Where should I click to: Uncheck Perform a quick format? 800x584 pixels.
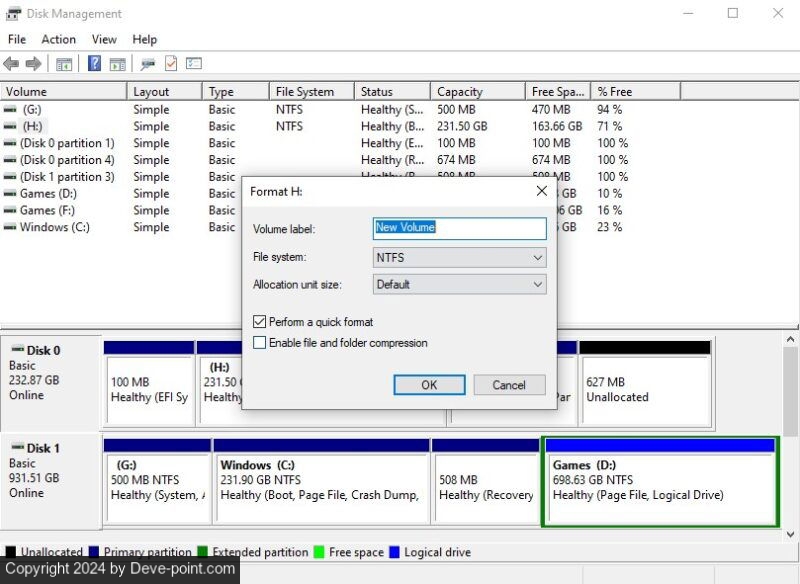pyautogui.click(x=260, y=322)
